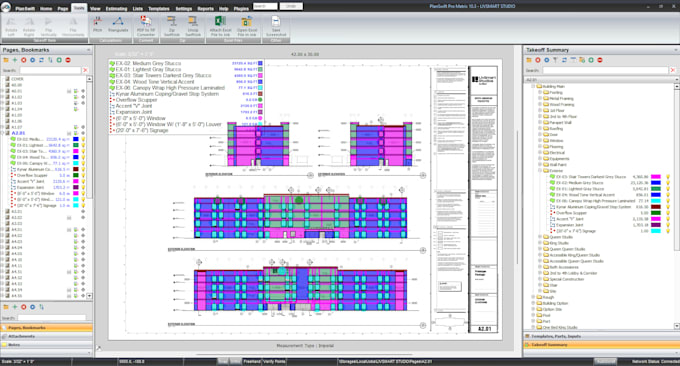Image resolution: width=680 pixels, height=366 pixels.
Task: Click the Takeoff Summary search field
Action: point(605,70)
